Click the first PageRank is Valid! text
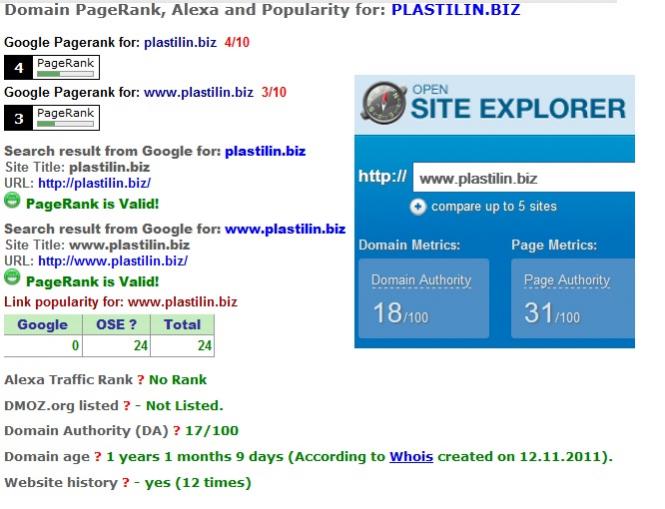 92,204
